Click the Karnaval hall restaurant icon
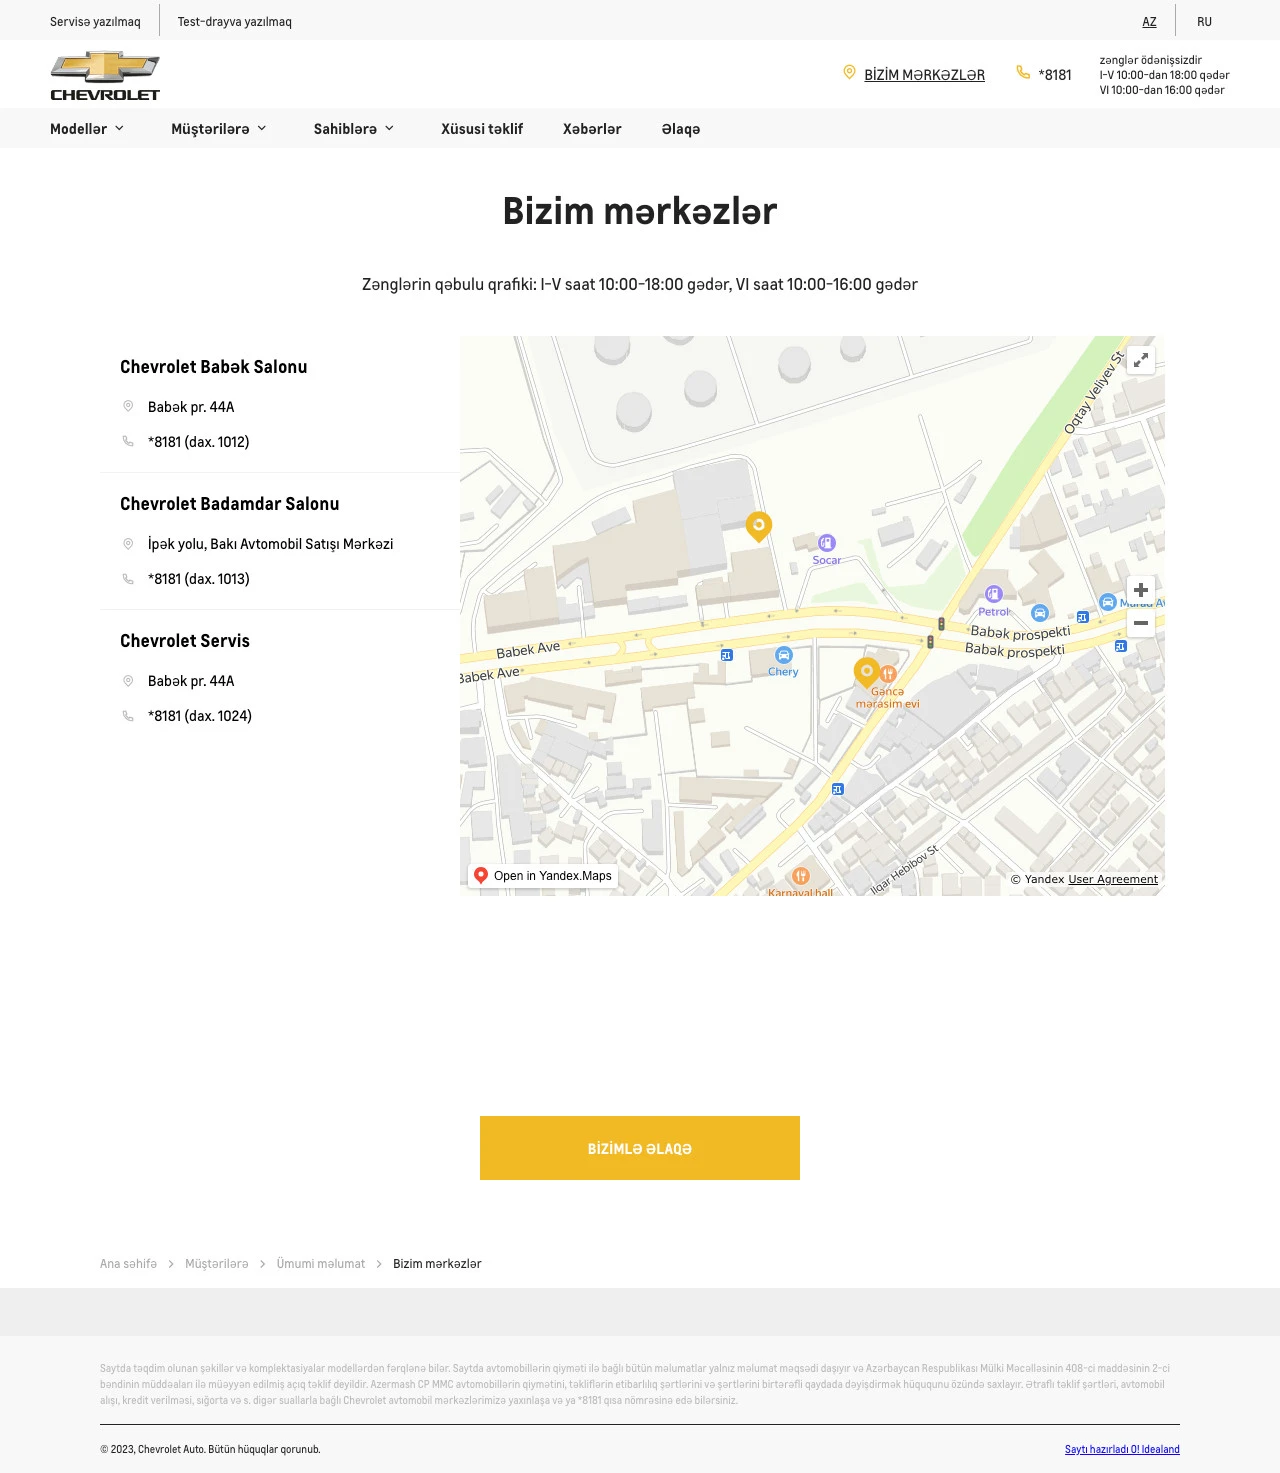 pos(801,876)
